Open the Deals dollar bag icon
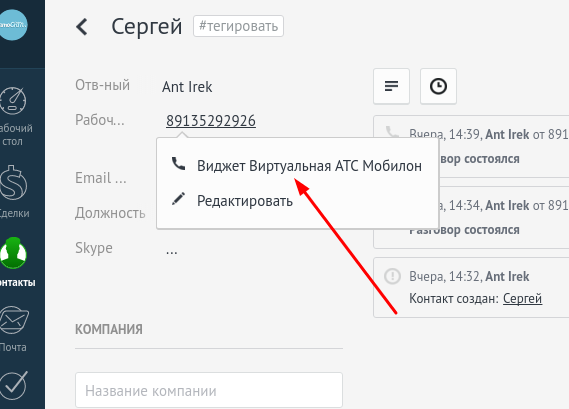This screenshot has height=409, width=569. pyautogui.click(x=13, y=183)
